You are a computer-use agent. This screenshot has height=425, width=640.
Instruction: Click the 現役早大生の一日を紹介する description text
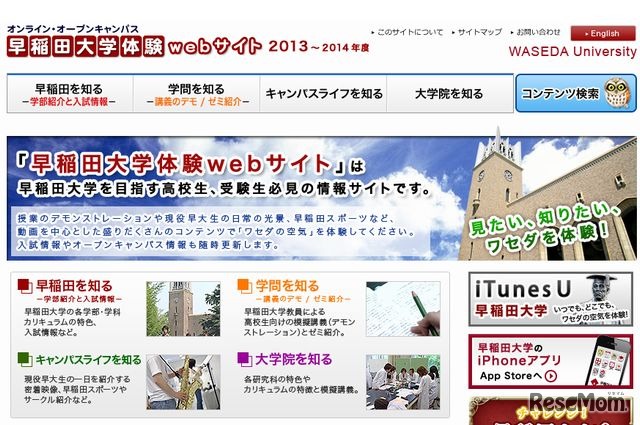pyautogui.click(x=77, y=379)
